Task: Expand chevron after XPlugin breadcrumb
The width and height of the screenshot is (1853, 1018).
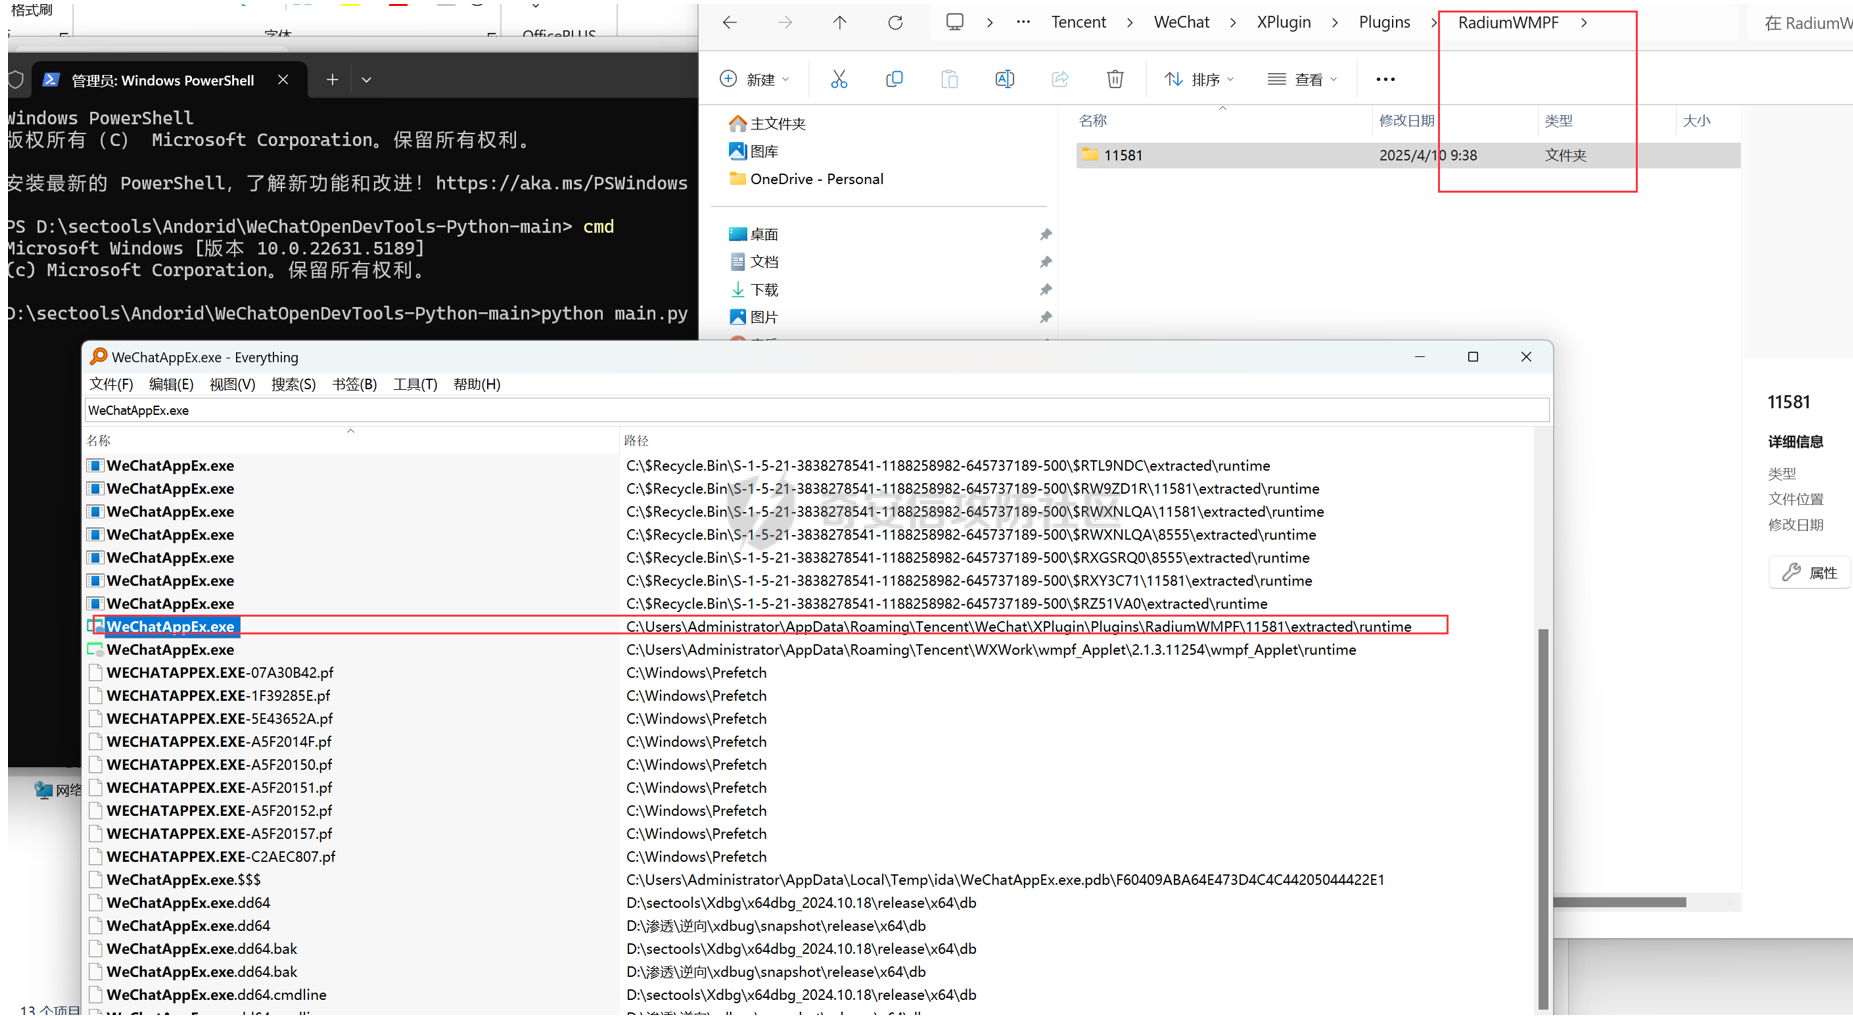Action: [1335, 22]
